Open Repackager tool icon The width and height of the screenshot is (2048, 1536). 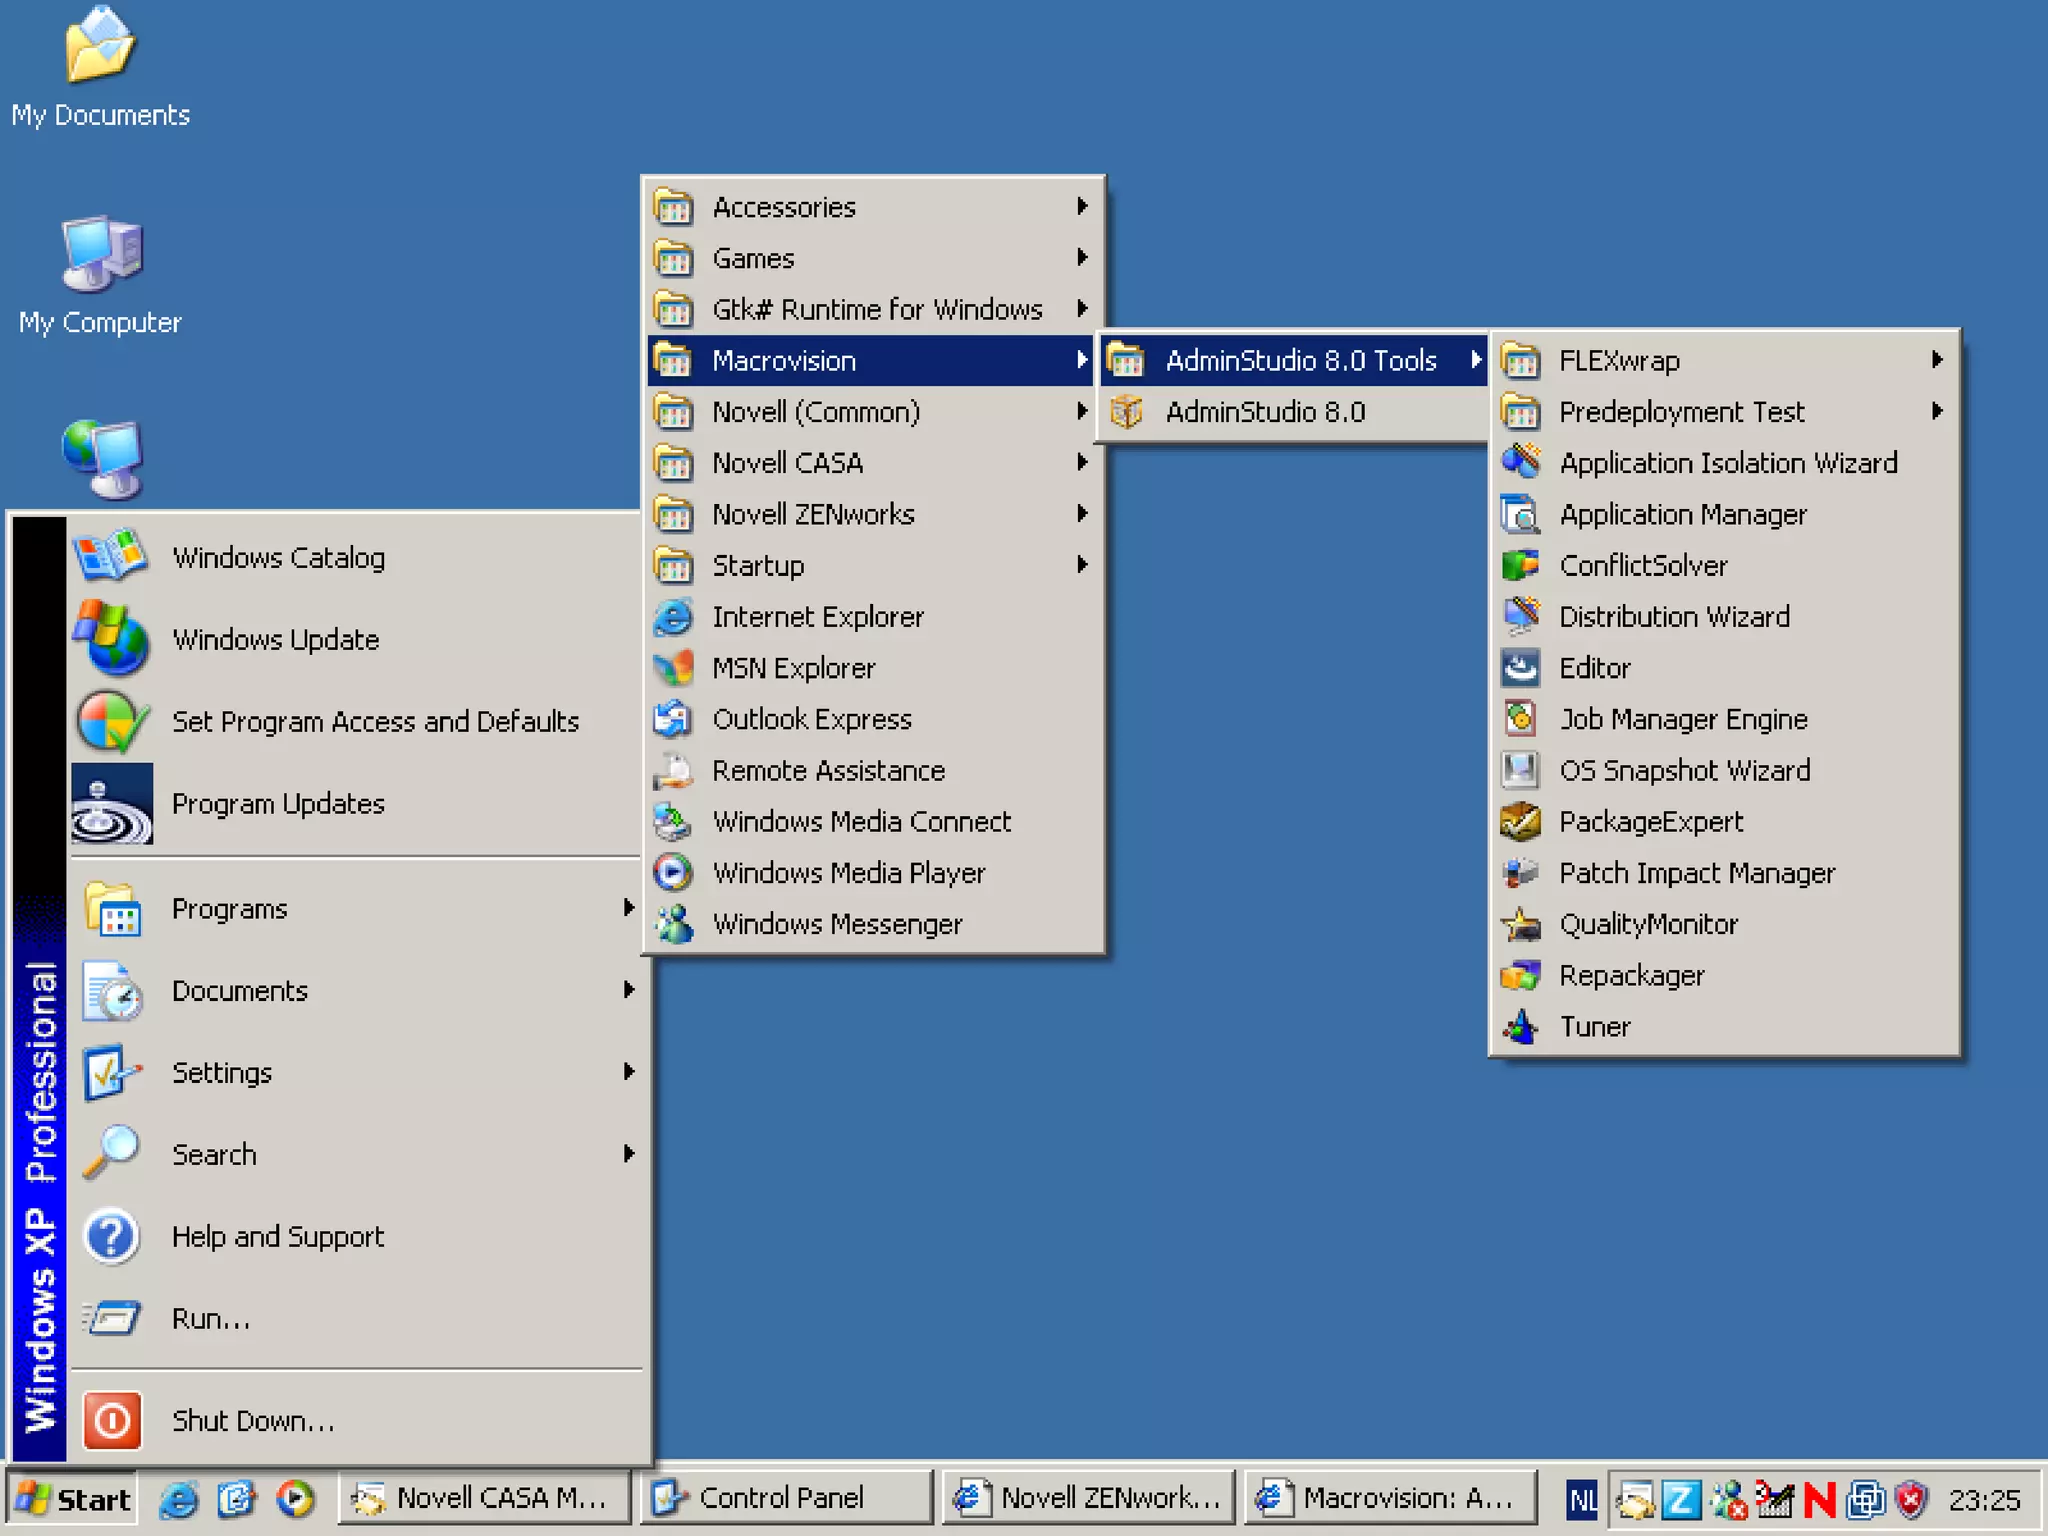tap(1521, 975)
